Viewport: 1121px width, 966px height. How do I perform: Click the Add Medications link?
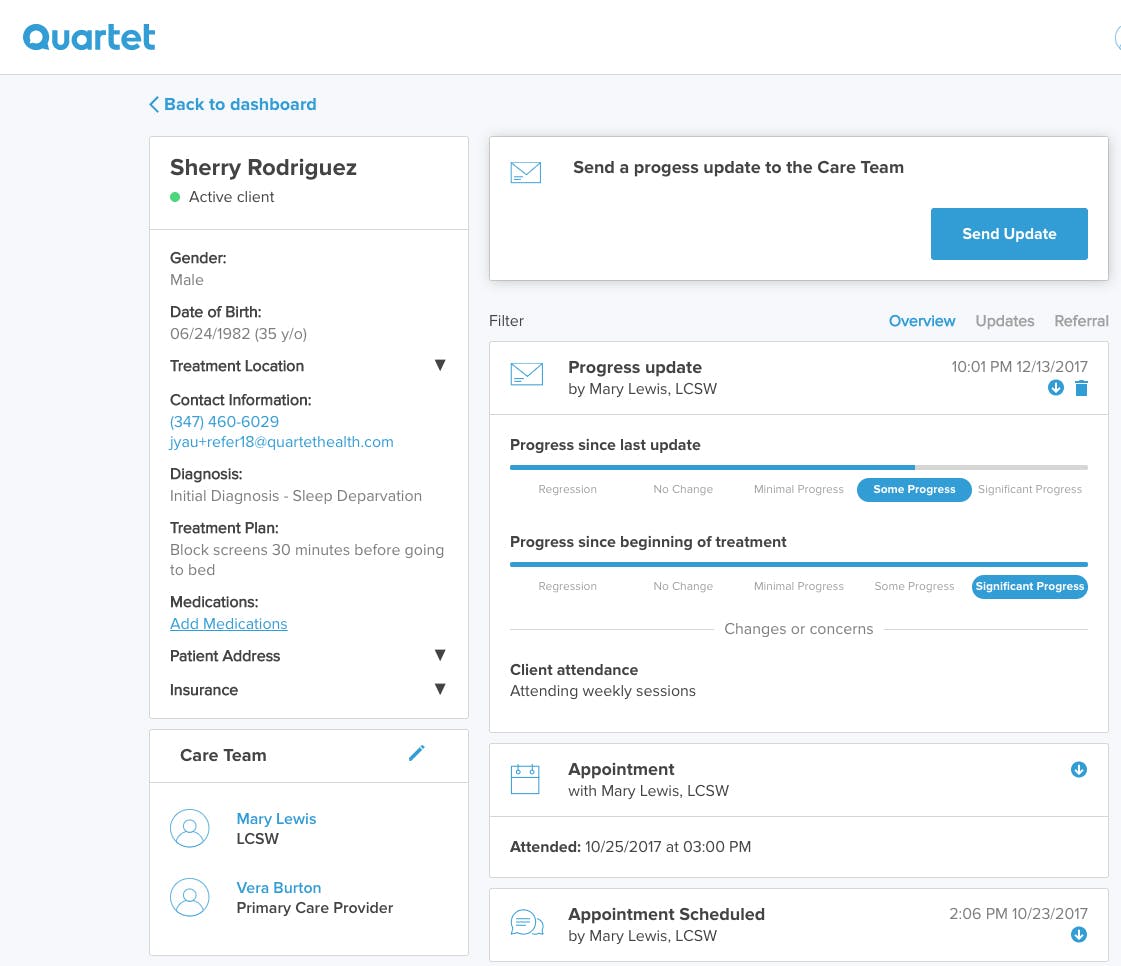(229, 624)
